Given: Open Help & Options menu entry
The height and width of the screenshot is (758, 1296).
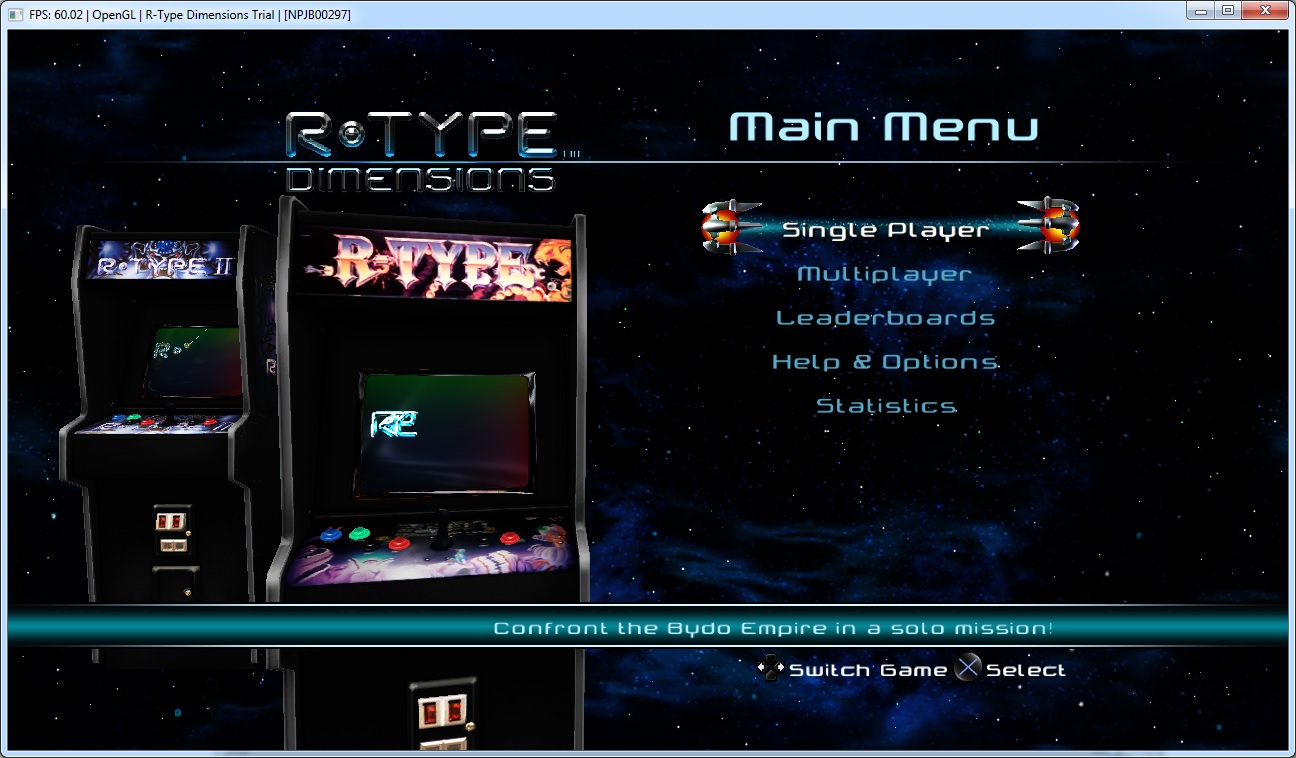Looking at the screenshot, I should tap(885, 362).
